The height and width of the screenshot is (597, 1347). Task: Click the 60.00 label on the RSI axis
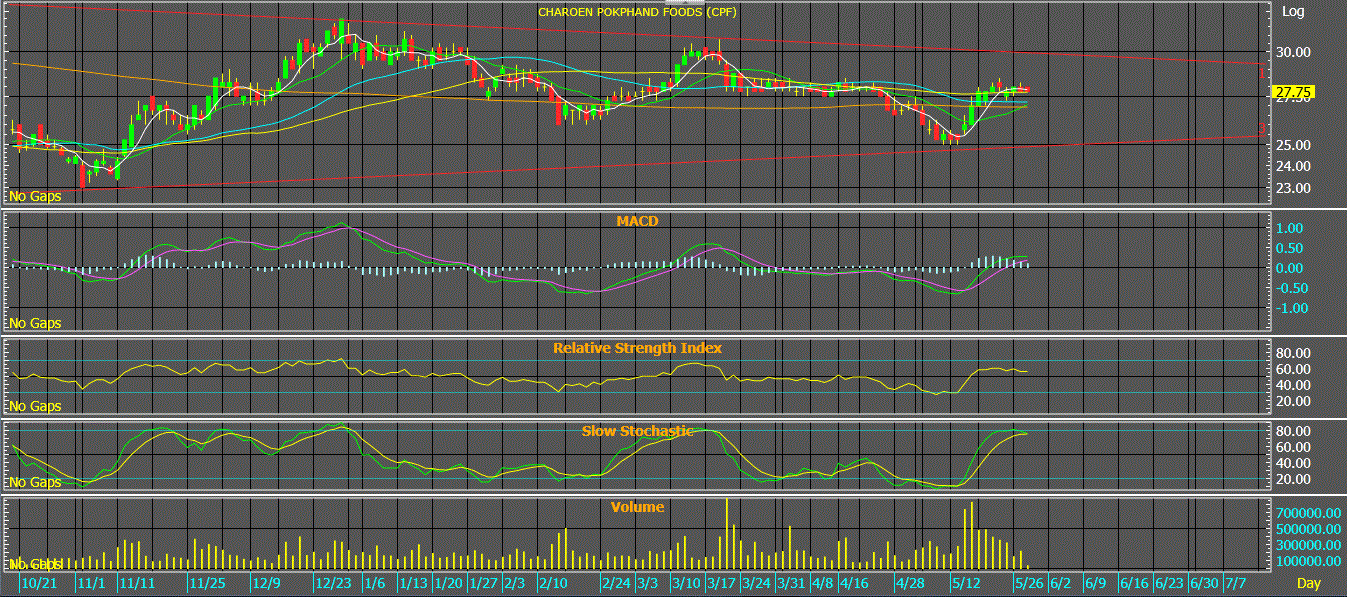[1293, 370]
